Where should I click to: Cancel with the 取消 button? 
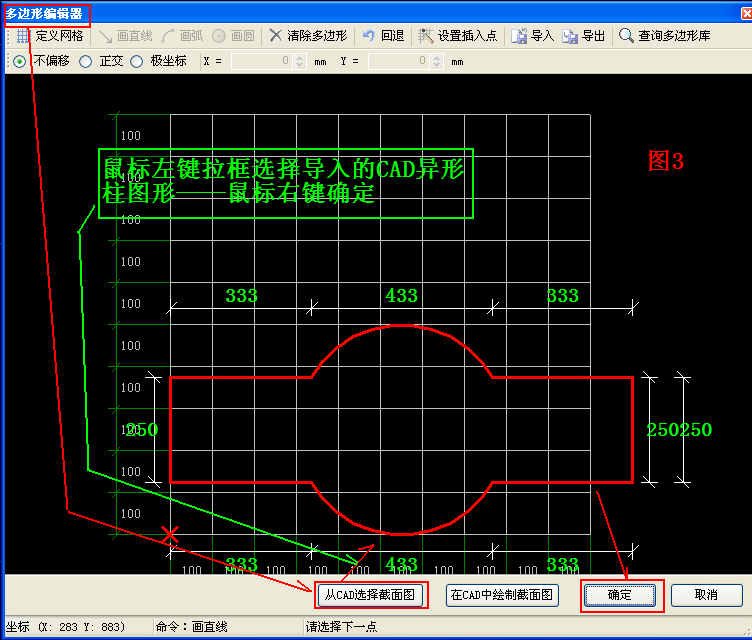706,595
